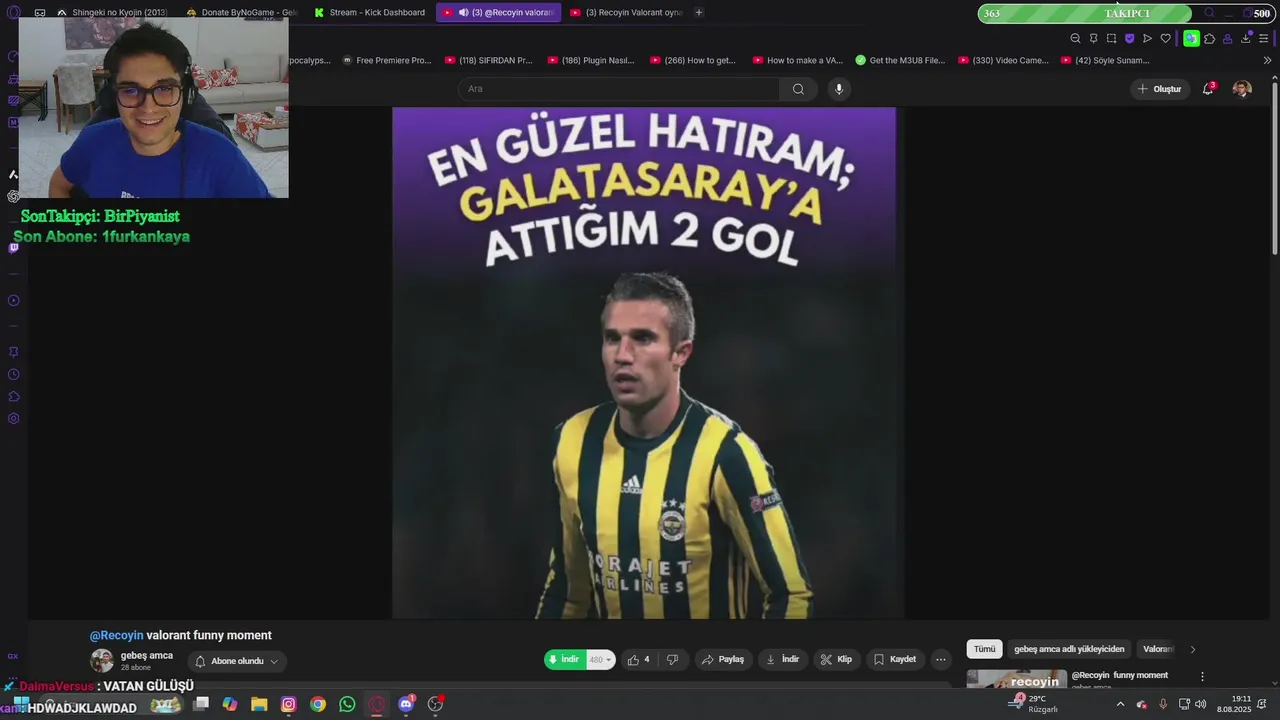The image size is (1280, 720).
Task: Click the Kaydet save button
Action: tap(895, 660)
